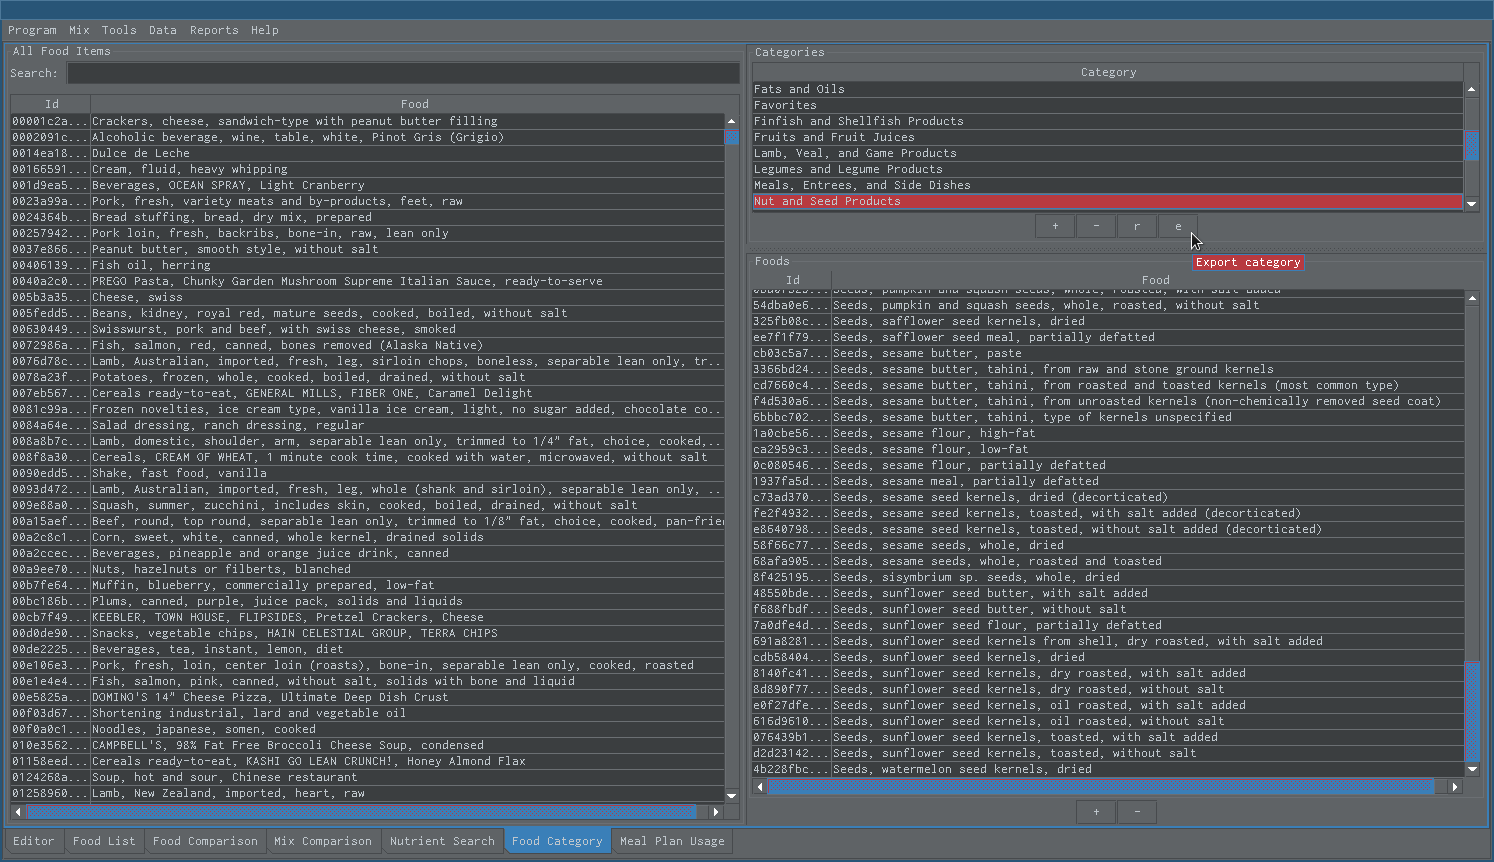The image size is (1494, 862).
Task: Switch to the Food List tab
Action: click(104, 841)
